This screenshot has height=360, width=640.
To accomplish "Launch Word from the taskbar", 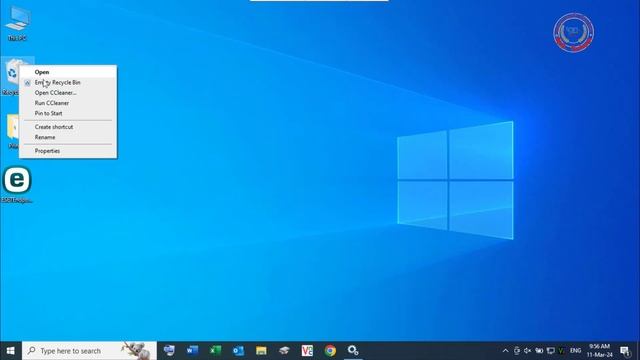I will click(x=192, y=351).
